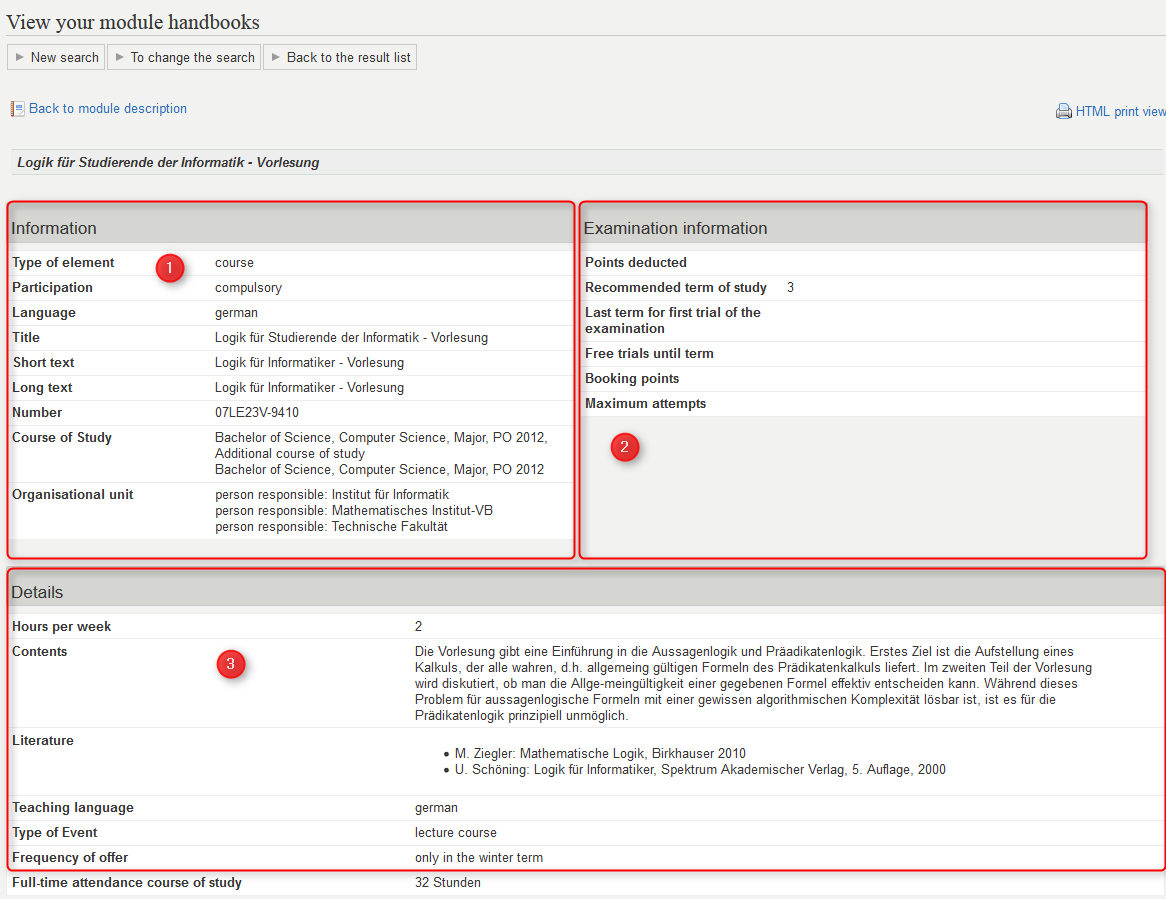Click the 'Maximum attempts' label

[645, 404]
